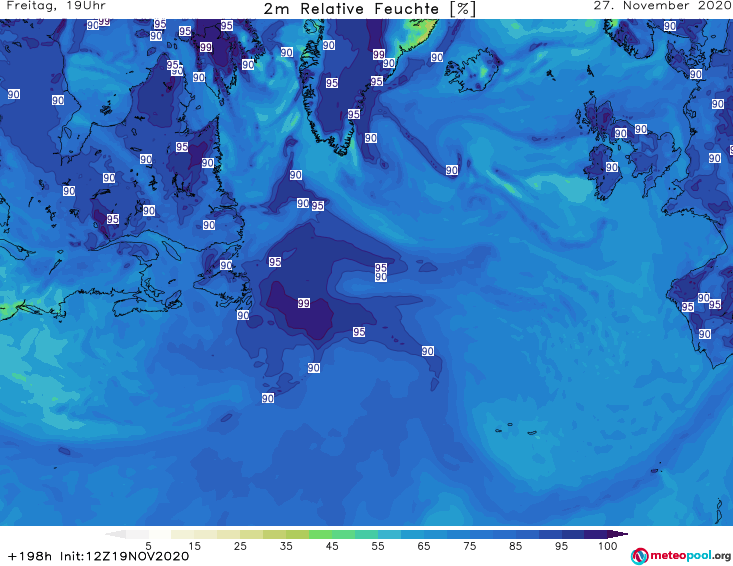This screenshot has height=566, width=733.
Task: Open the meteopool.org link text
Action: [690, 556]
